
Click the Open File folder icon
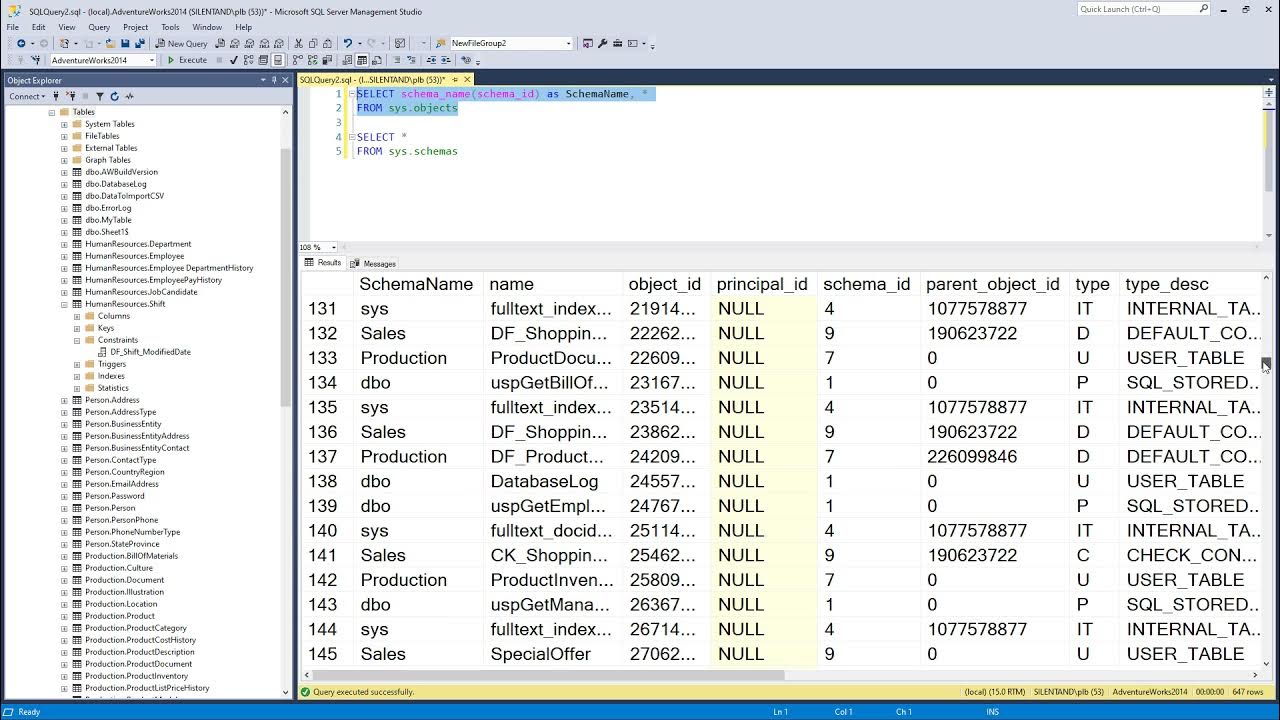(x=111, y=44)
